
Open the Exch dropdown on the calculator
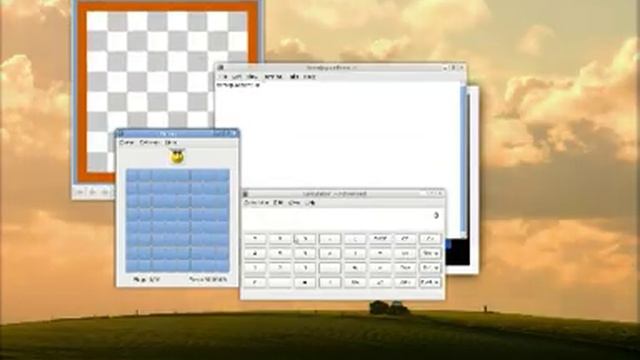pyautogui.click(x=430, y=282)
